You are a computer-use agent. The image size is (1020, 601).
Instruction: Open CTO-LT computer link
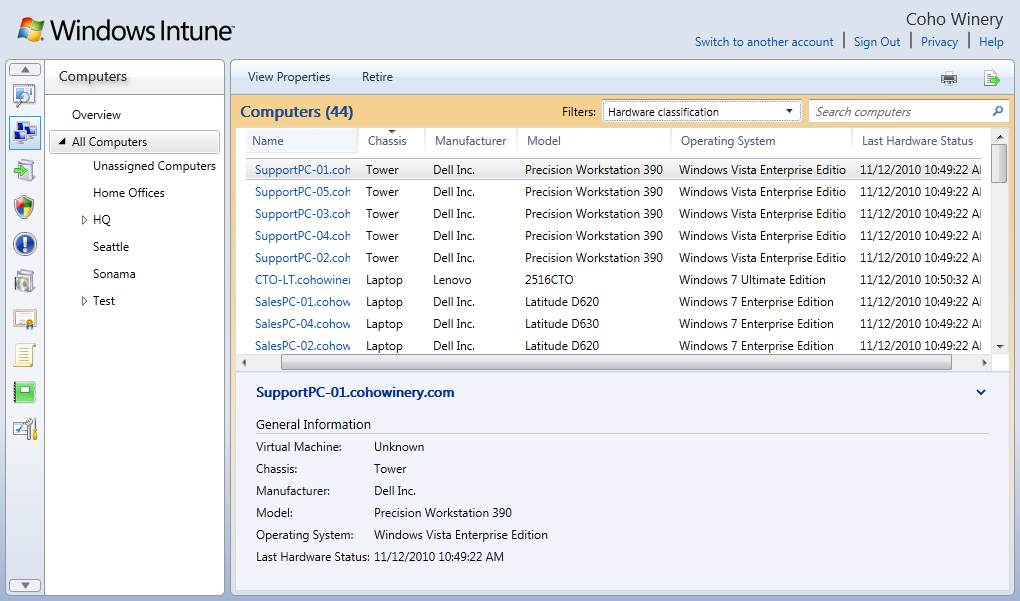tap(302, 280)
